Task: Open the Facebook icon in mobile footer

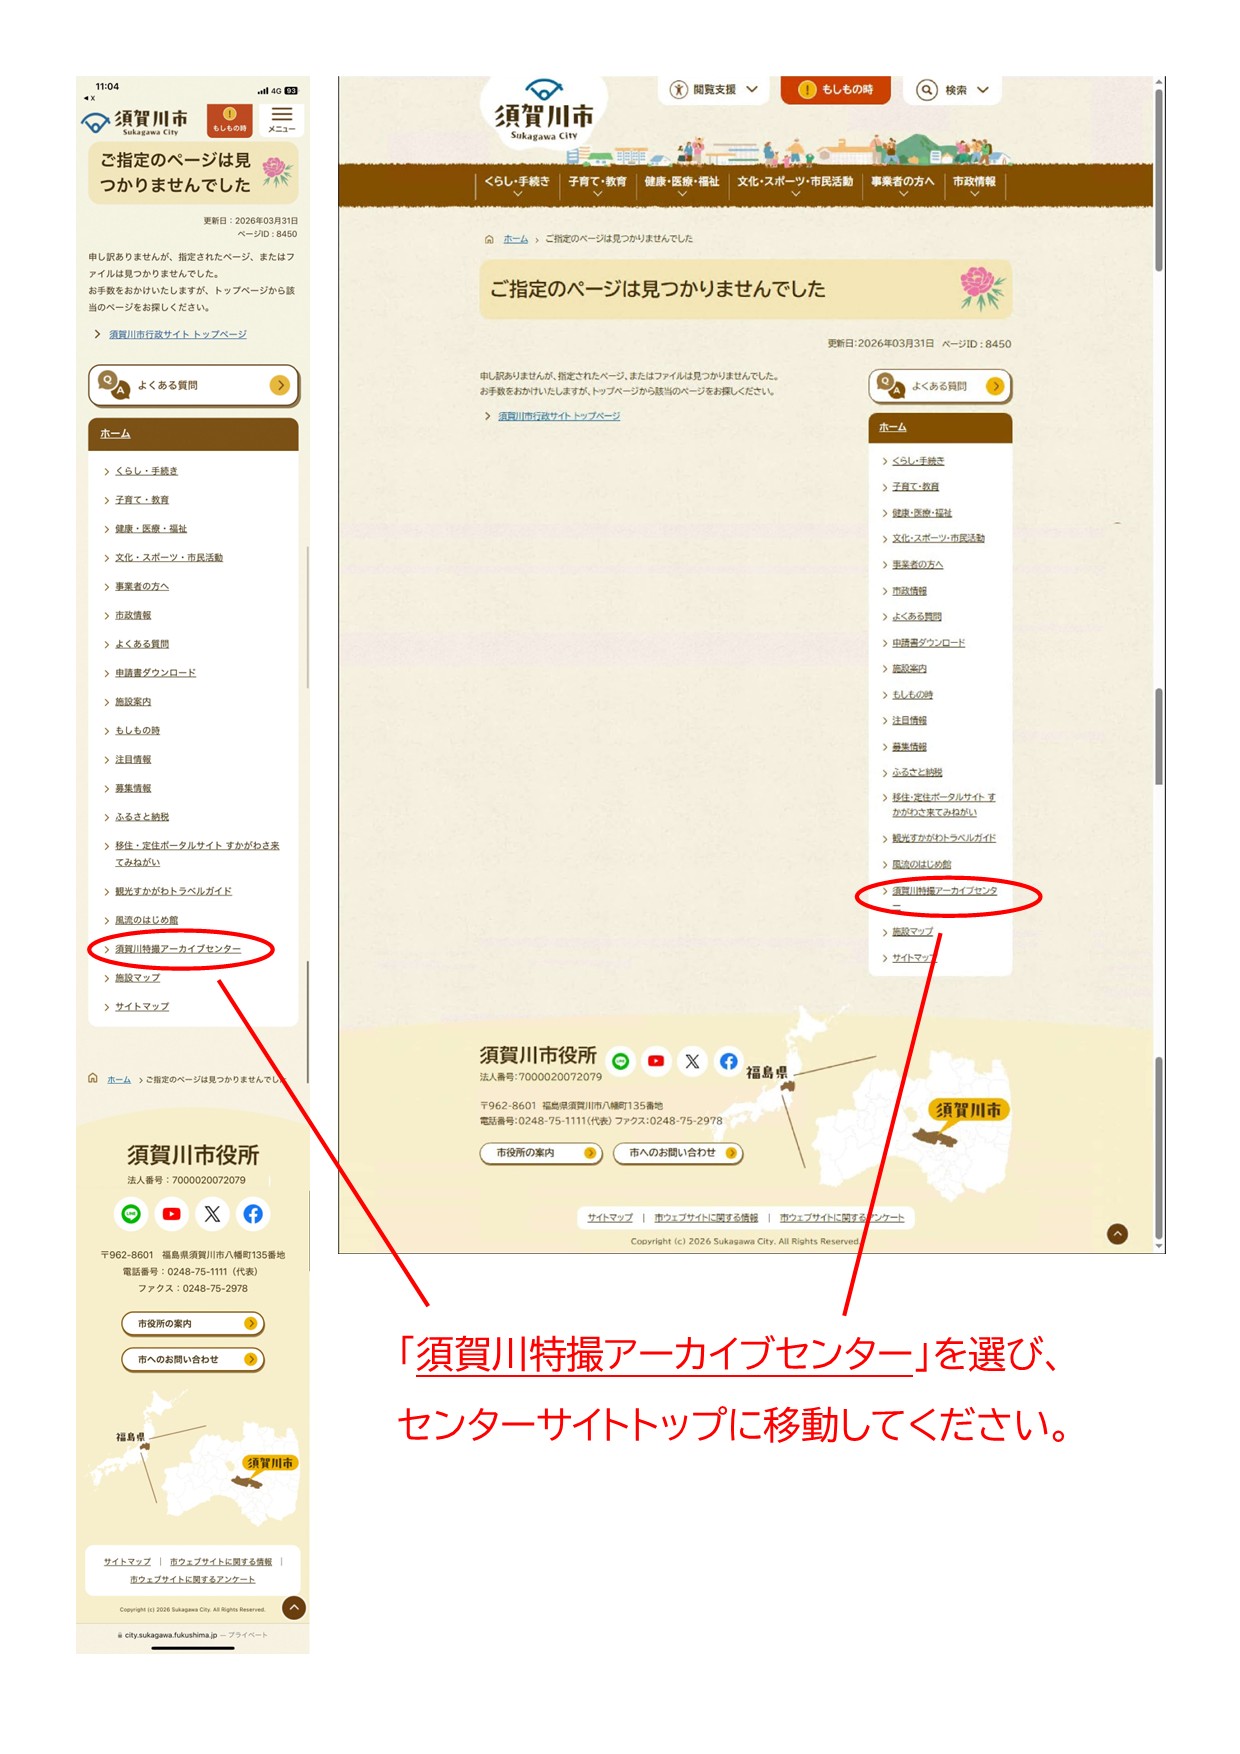Action: pyautogui.click(x=253, y=1213)
